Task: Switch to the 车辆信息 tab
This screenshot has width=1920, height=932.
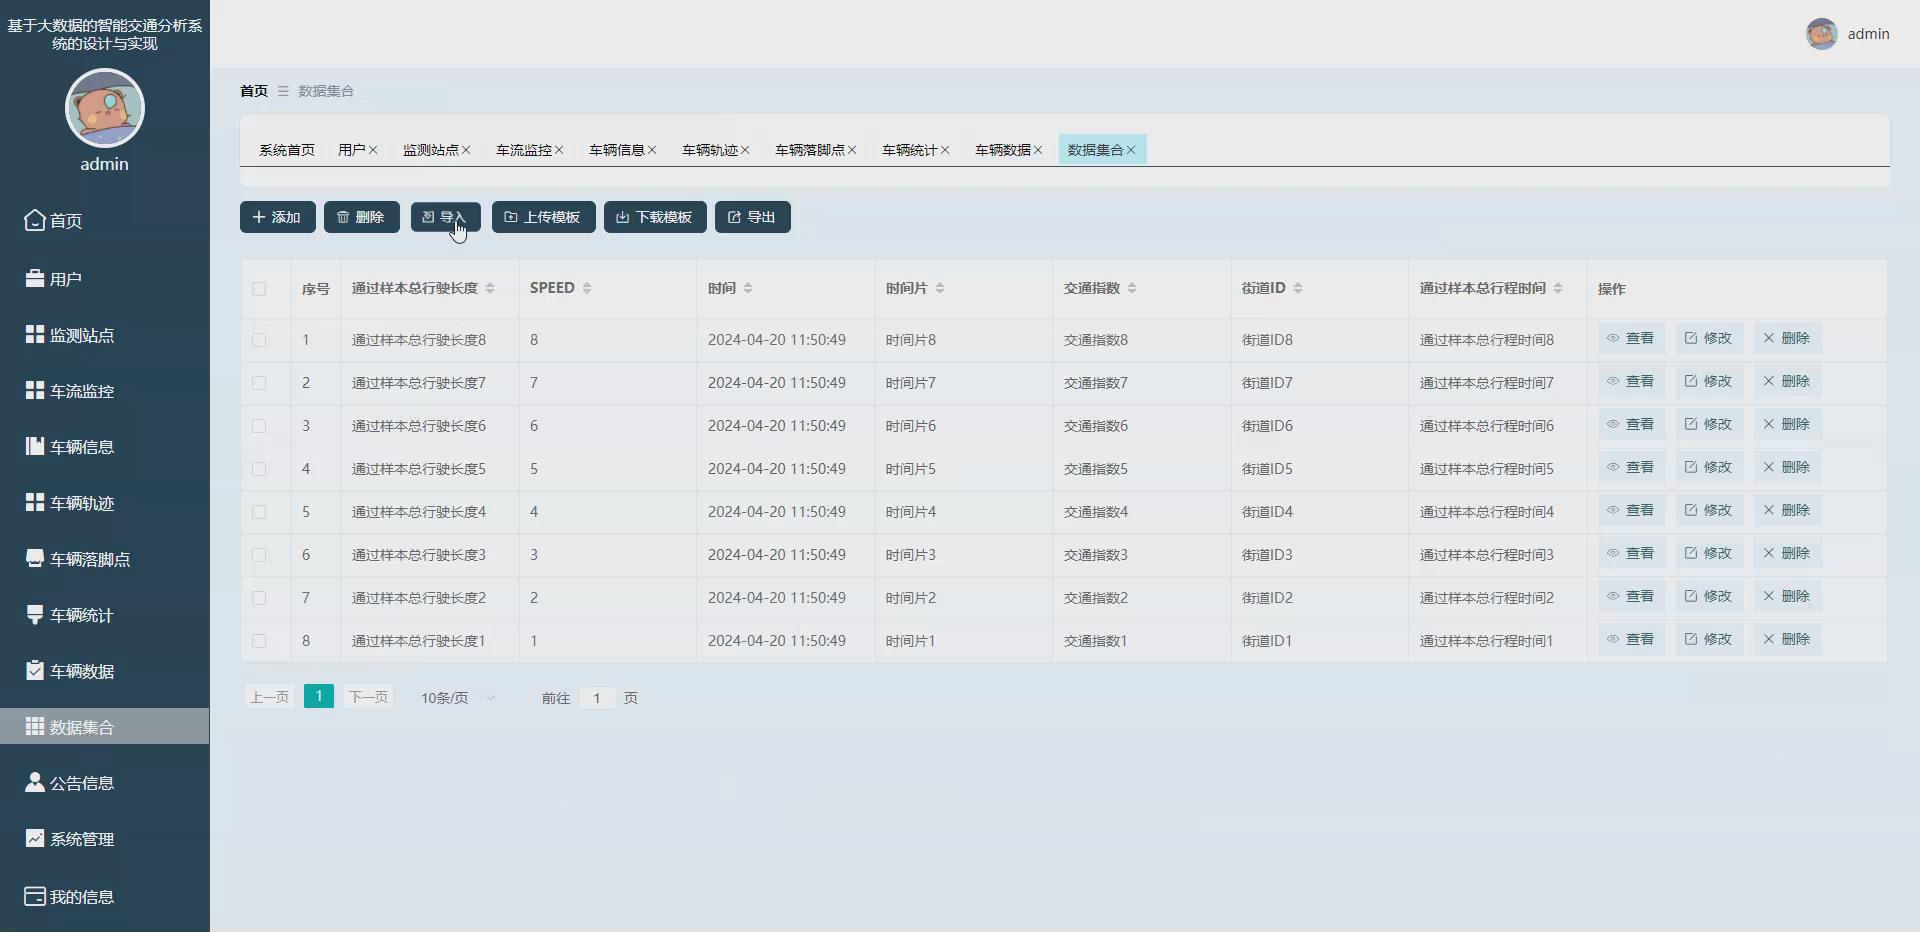Action: [617, 150]
